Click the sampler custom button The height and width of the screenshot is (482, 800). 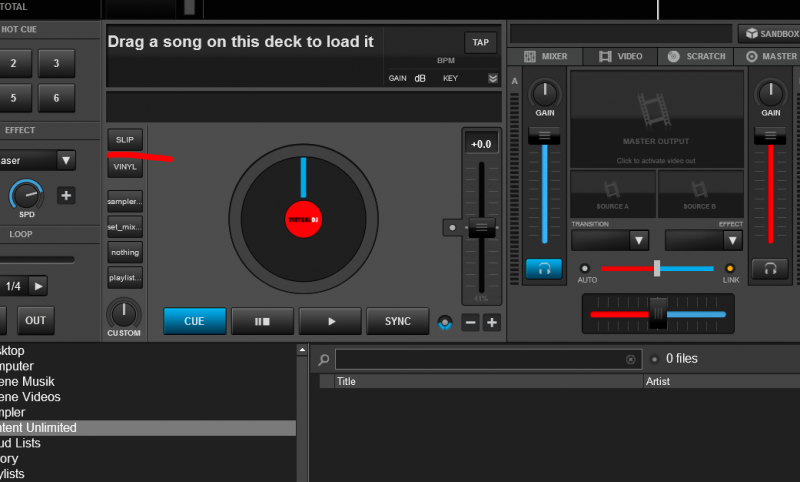click(x=125, y=201)
